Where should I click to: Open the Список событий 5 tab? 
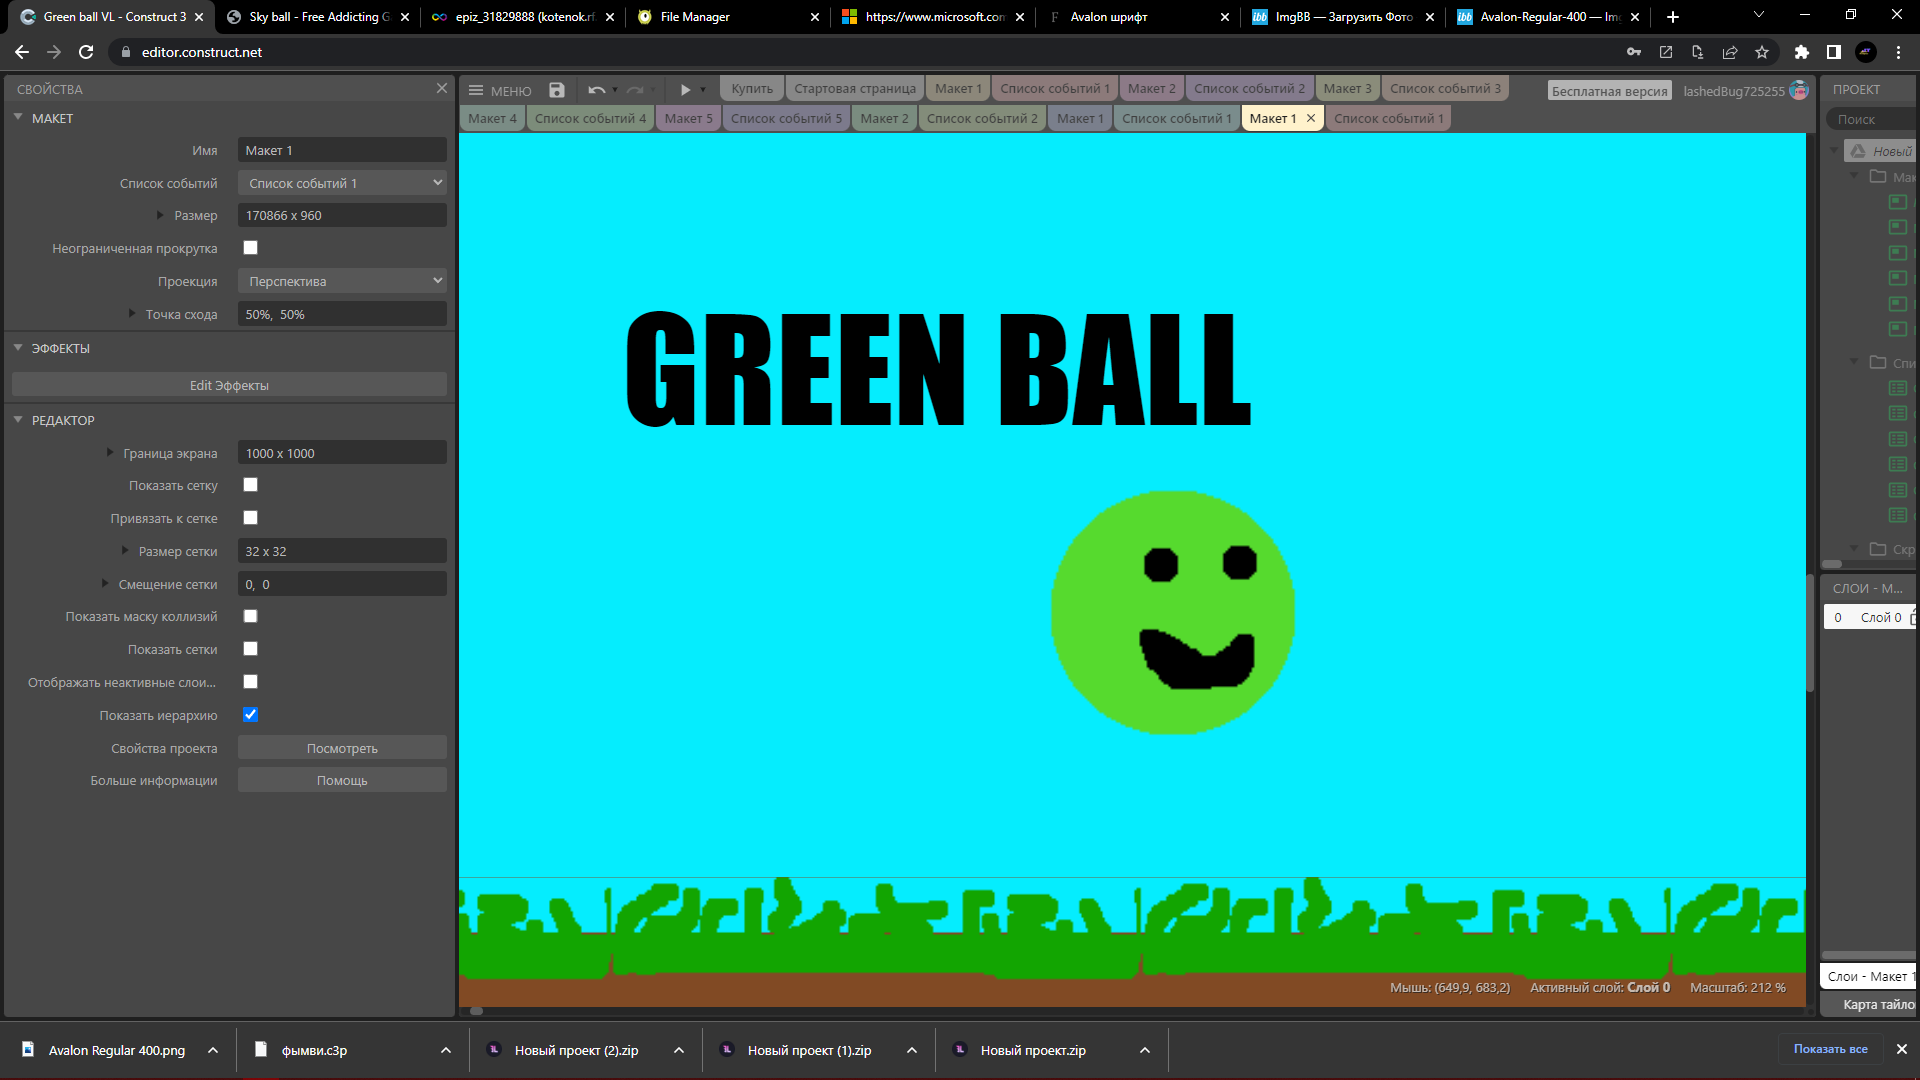click(786, 118)
